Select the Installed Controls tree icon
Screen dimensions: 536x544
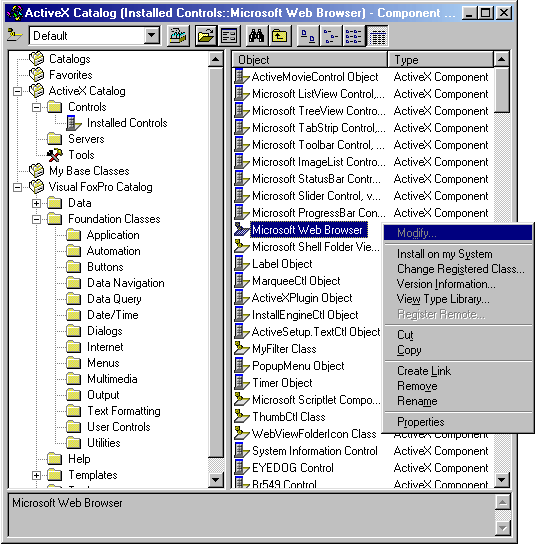(x=74, y=123)
